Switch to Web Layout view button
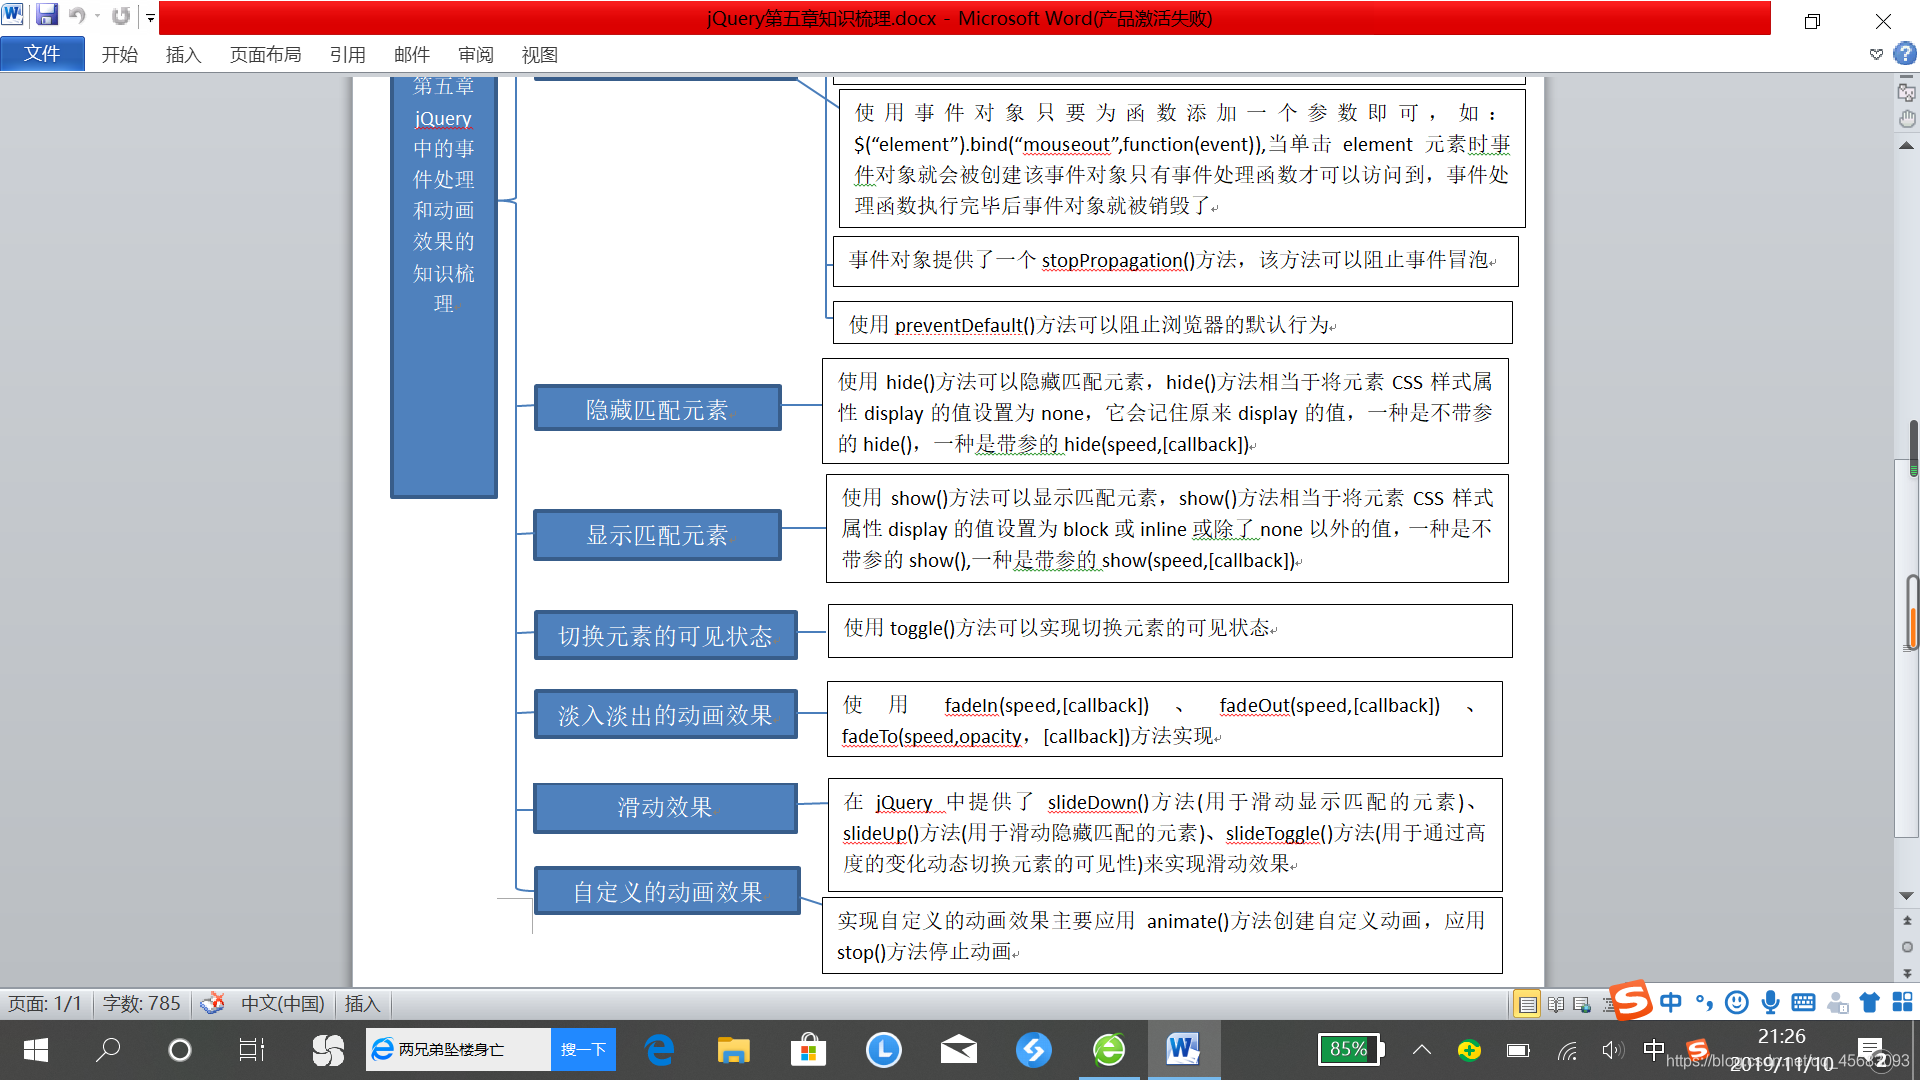 click(x=1582, y=1004)
